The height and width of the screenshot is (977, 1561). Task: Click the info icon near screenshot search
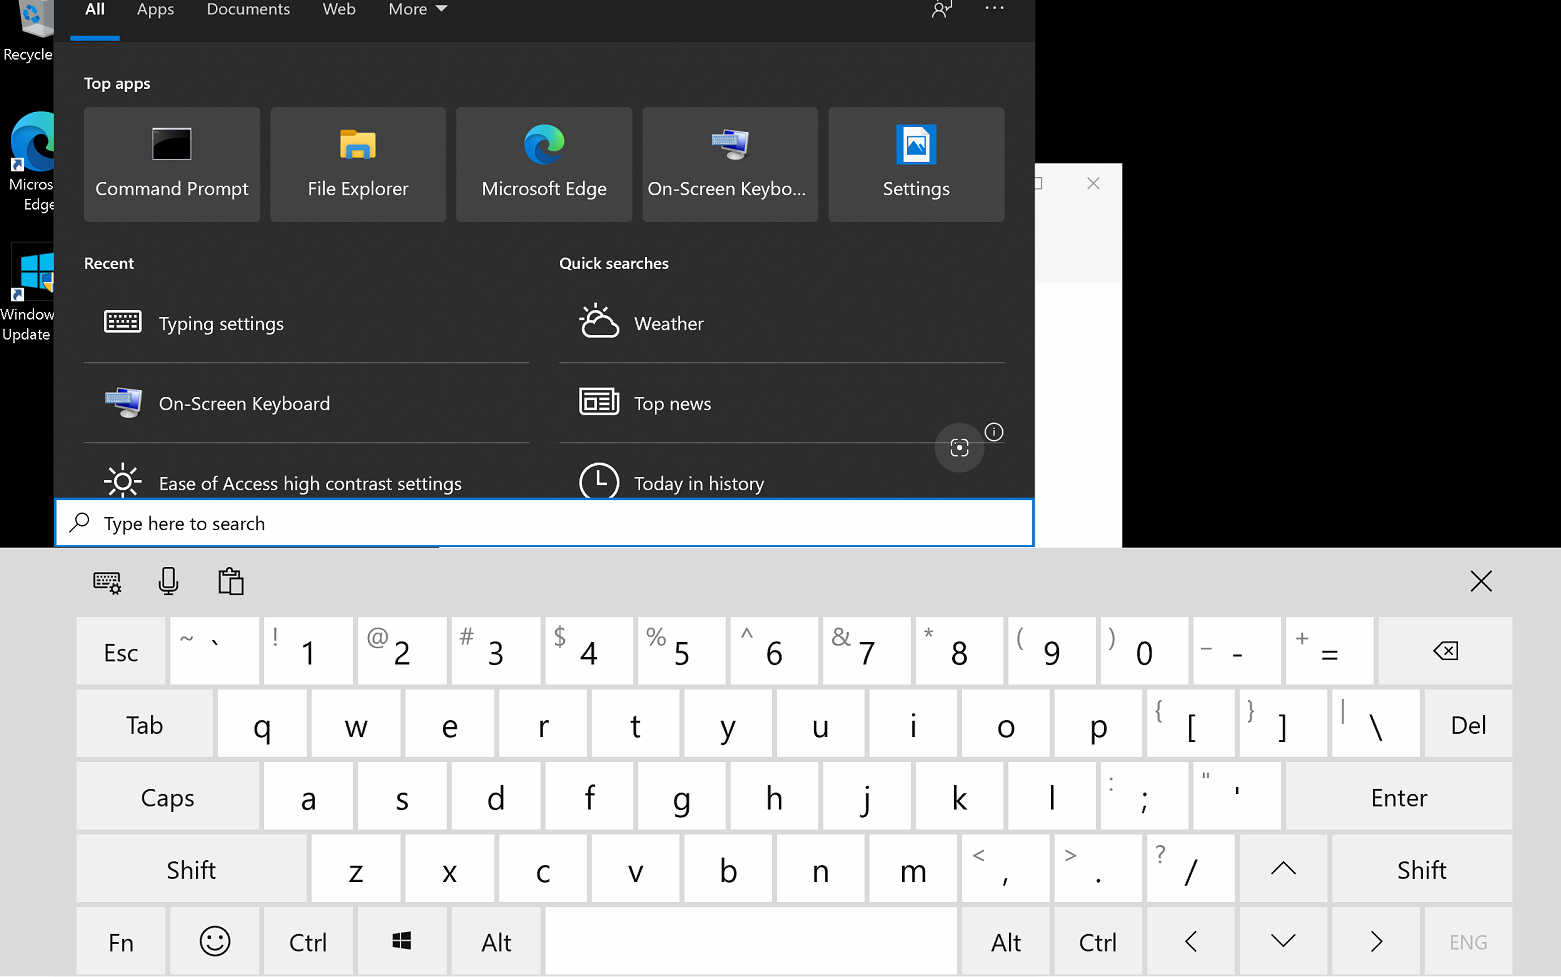(x=994, y=432)
